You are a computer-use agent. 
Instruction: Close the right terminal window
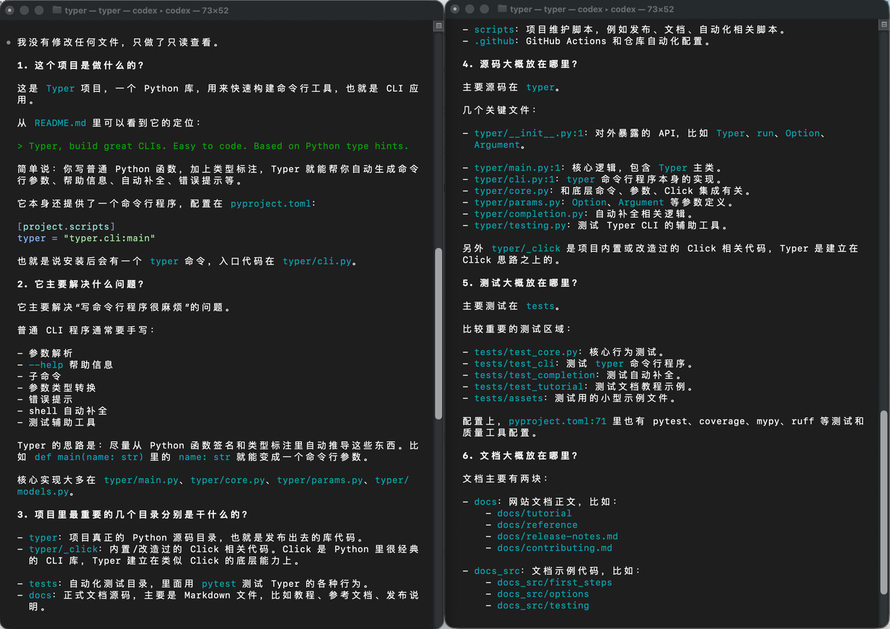point(455,9)
